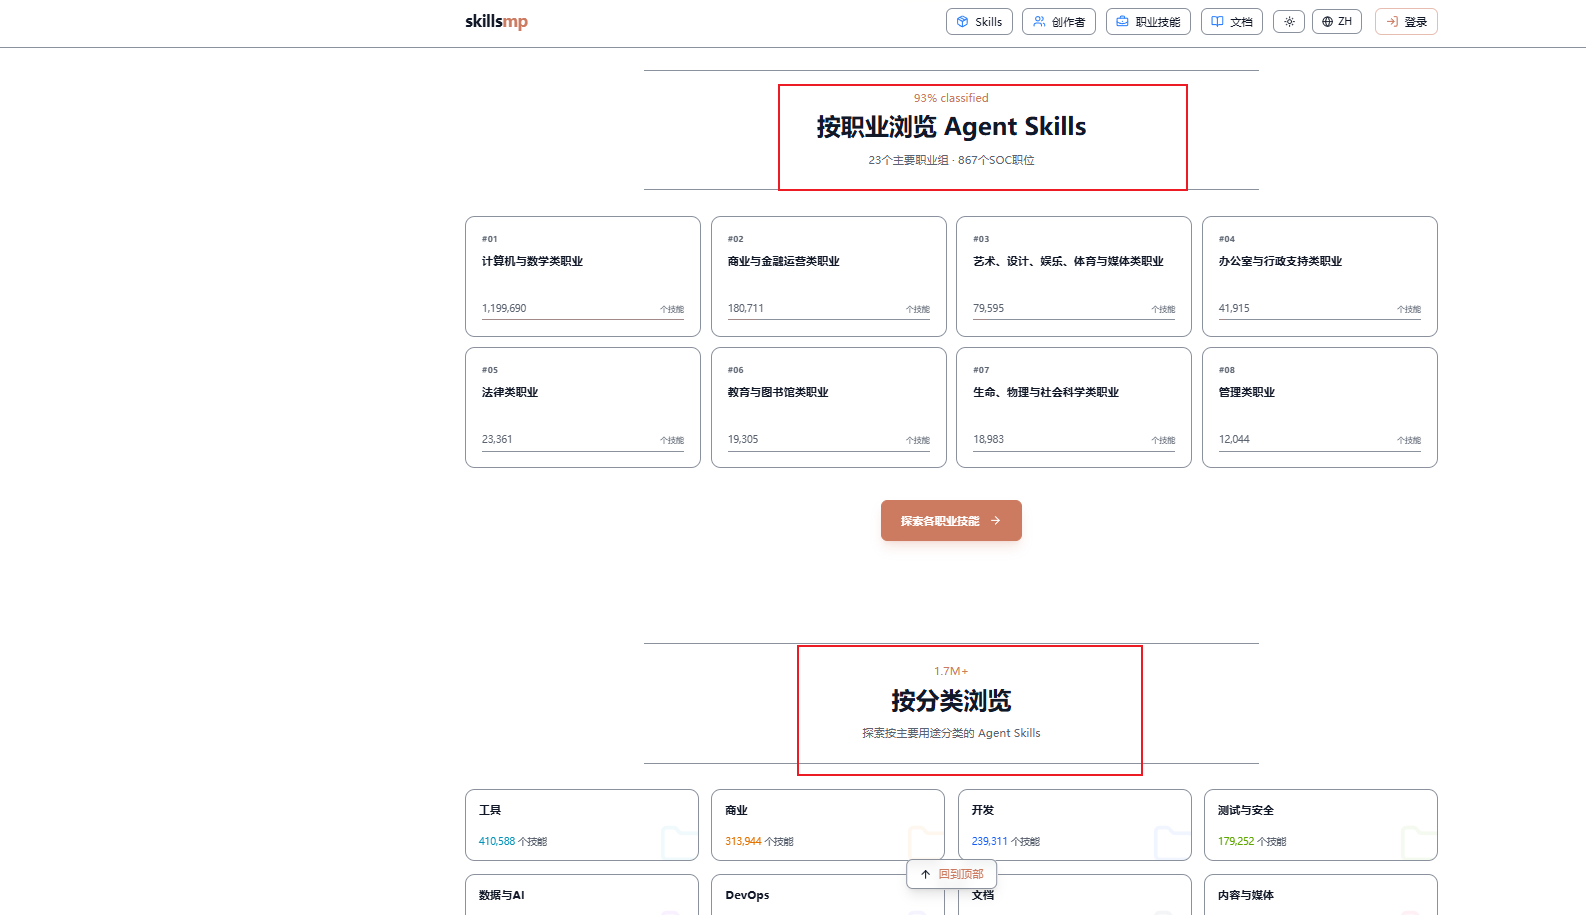Open the 开发 category card
This screenshot has height=915, width=1586.
coord(1075,825)
